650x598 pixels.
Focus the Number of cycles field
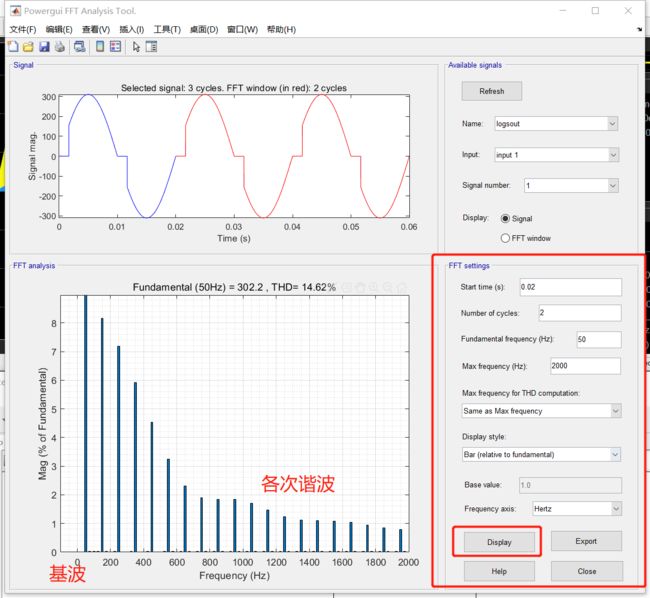pyautogui.click(x=580, y=313)
